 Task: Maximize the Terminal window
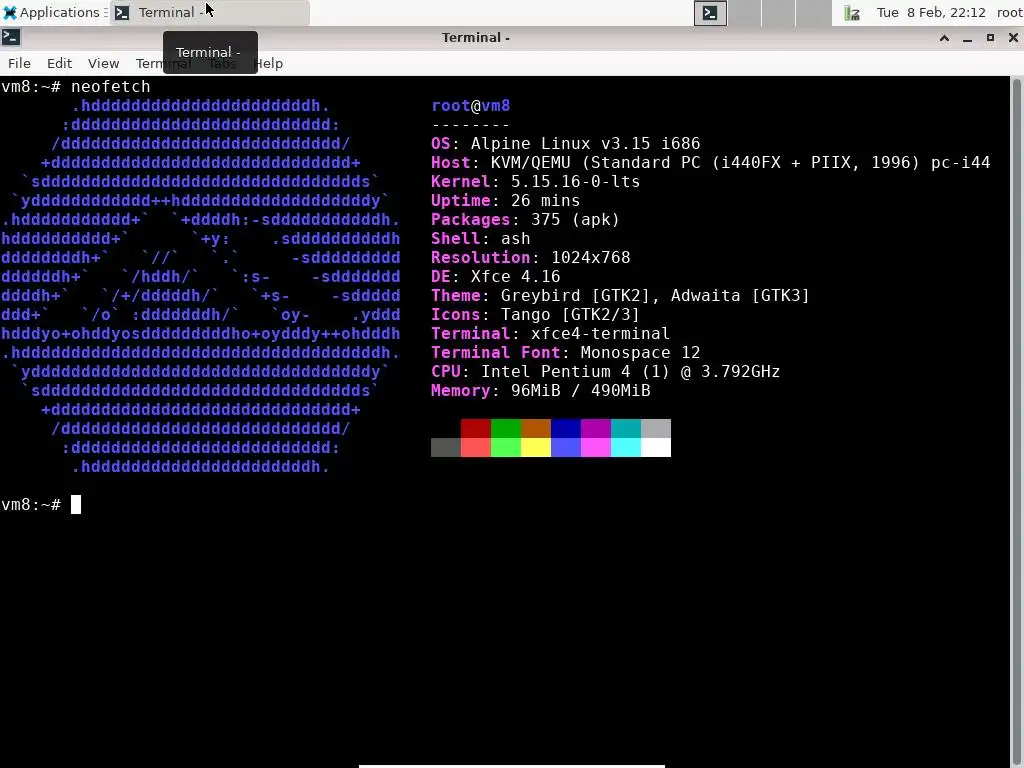(x=990, y=38)
